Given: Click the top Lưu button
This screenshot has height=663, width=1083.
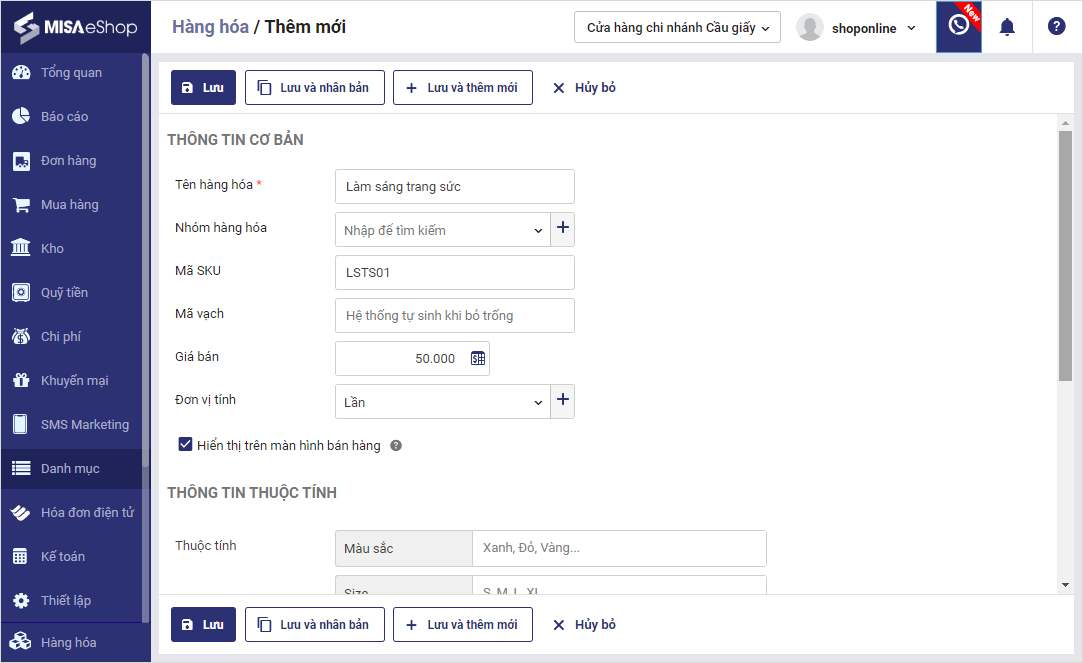Looking at the screenshot, I should pyautogui.click(x=203, y=88).
